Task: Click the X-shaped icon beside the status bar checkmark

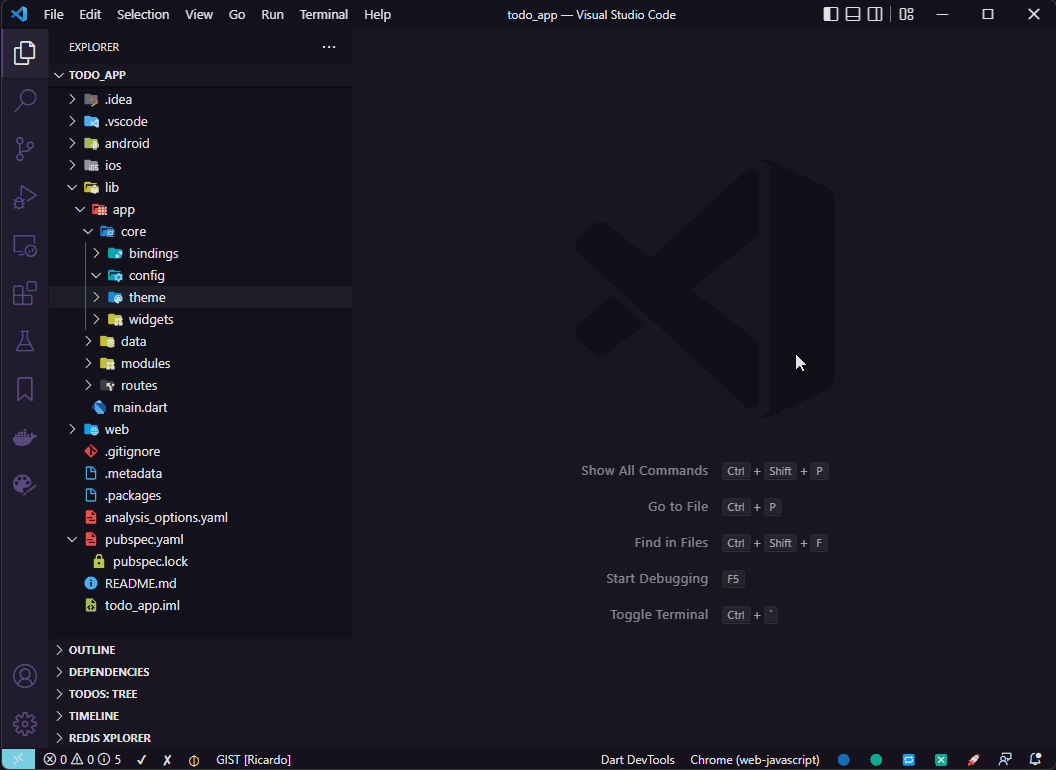Action: click(167, 759)
